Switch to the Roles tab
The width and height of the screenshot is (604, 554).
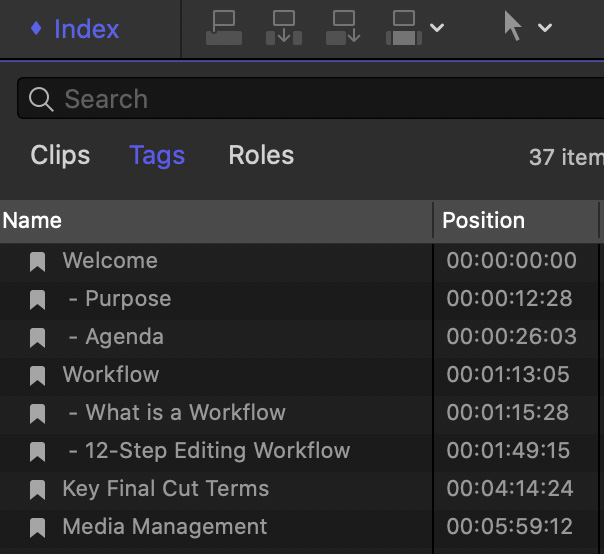[261, 155]
